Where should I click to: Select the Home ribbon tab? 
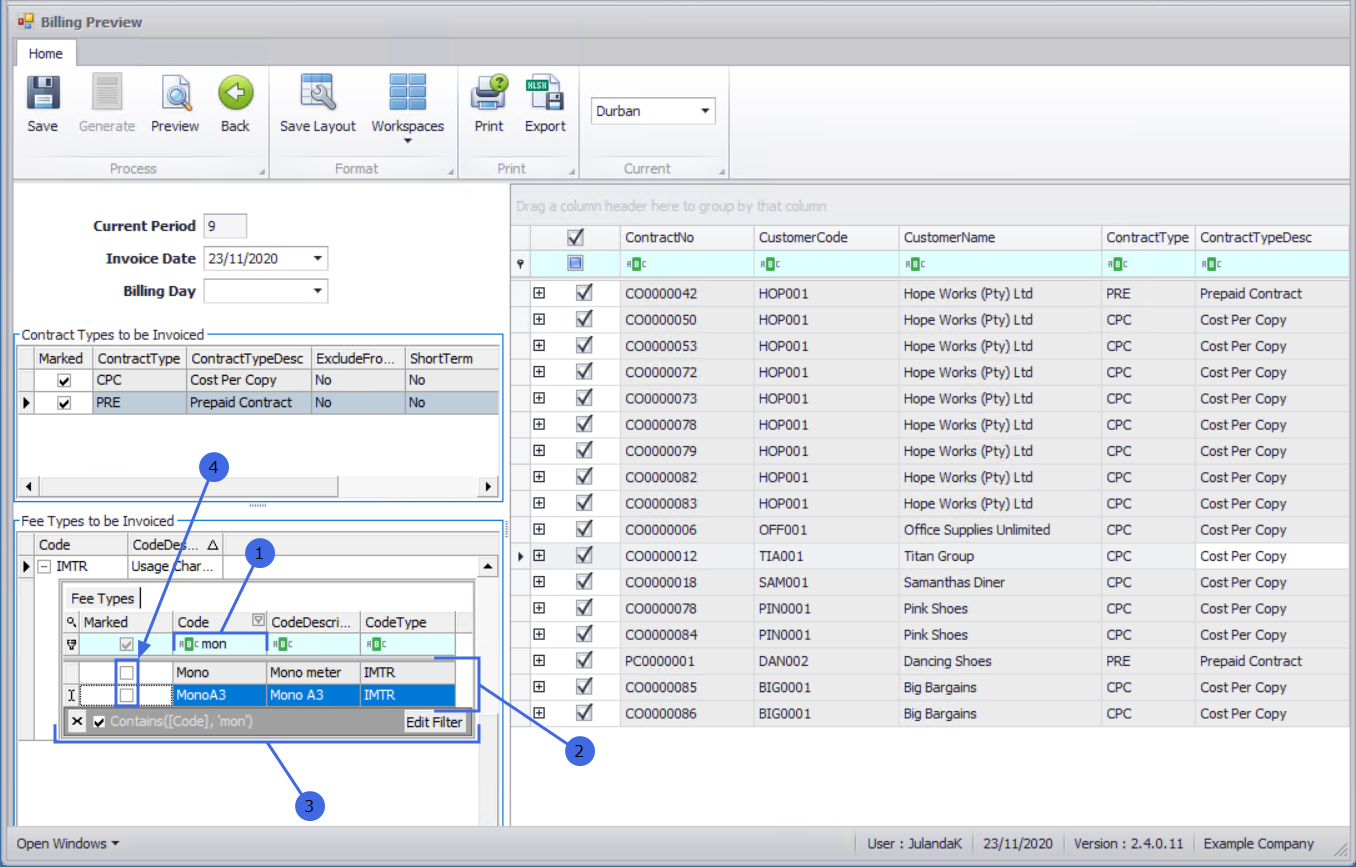[45, 54]
